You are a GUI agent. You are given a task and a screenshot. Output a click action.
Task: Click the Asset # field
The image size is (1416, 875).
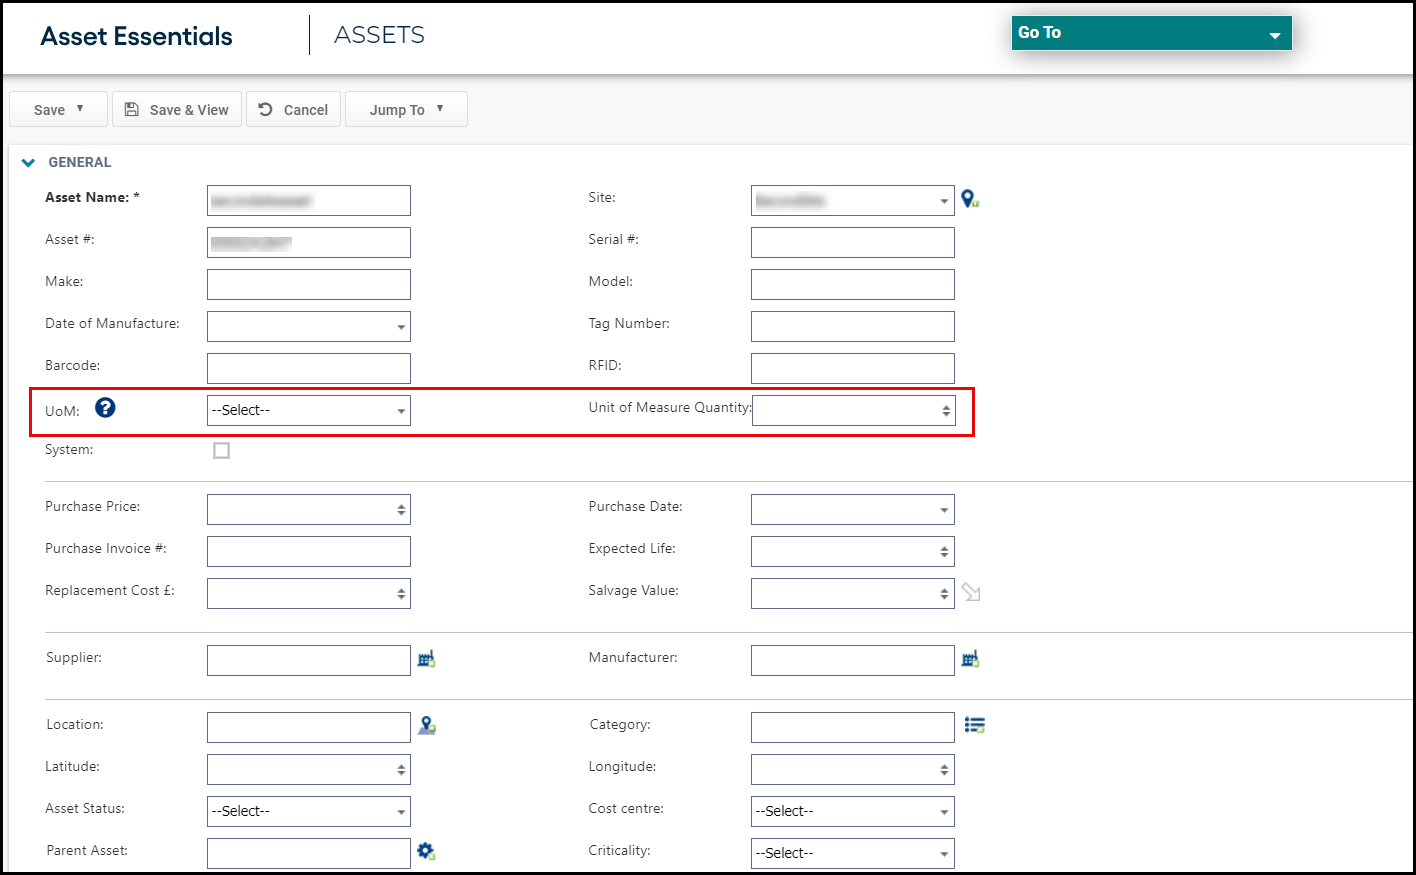click(309, 242)
